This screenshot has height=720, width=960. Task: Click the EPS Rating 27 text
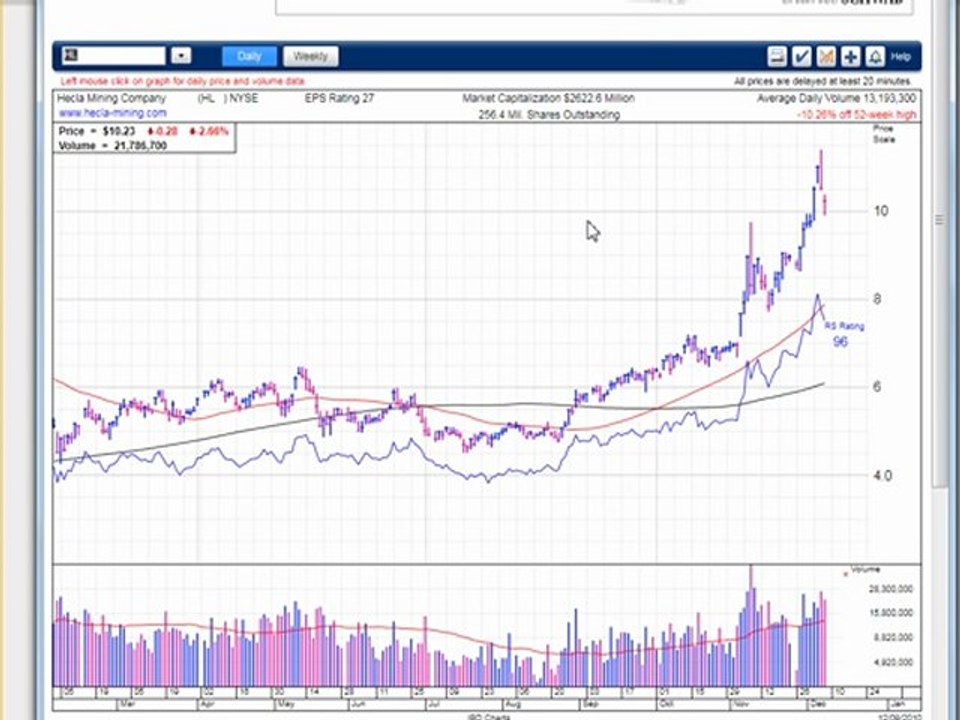339,98
